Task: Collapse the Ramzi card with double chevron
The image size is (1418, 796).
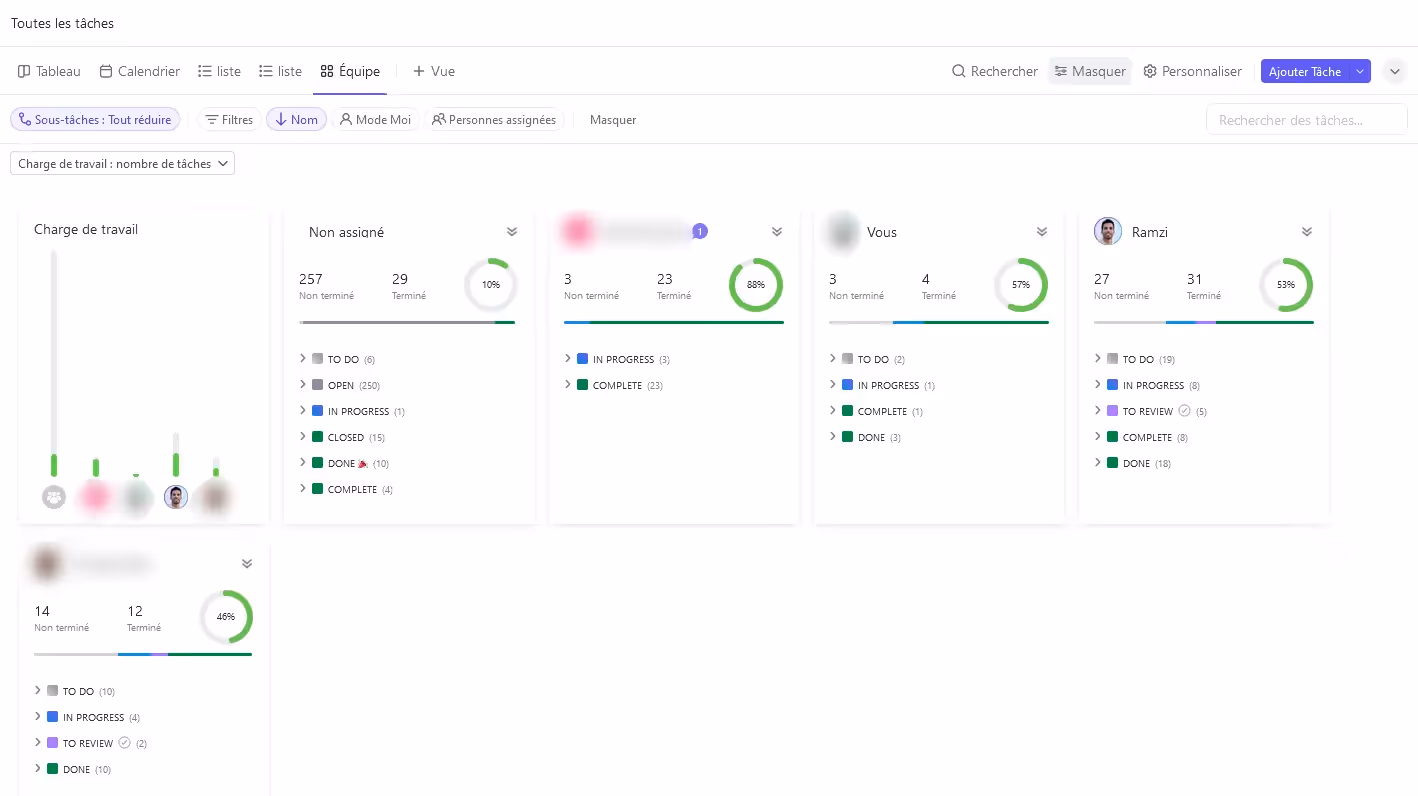Action: (1306, 232)
